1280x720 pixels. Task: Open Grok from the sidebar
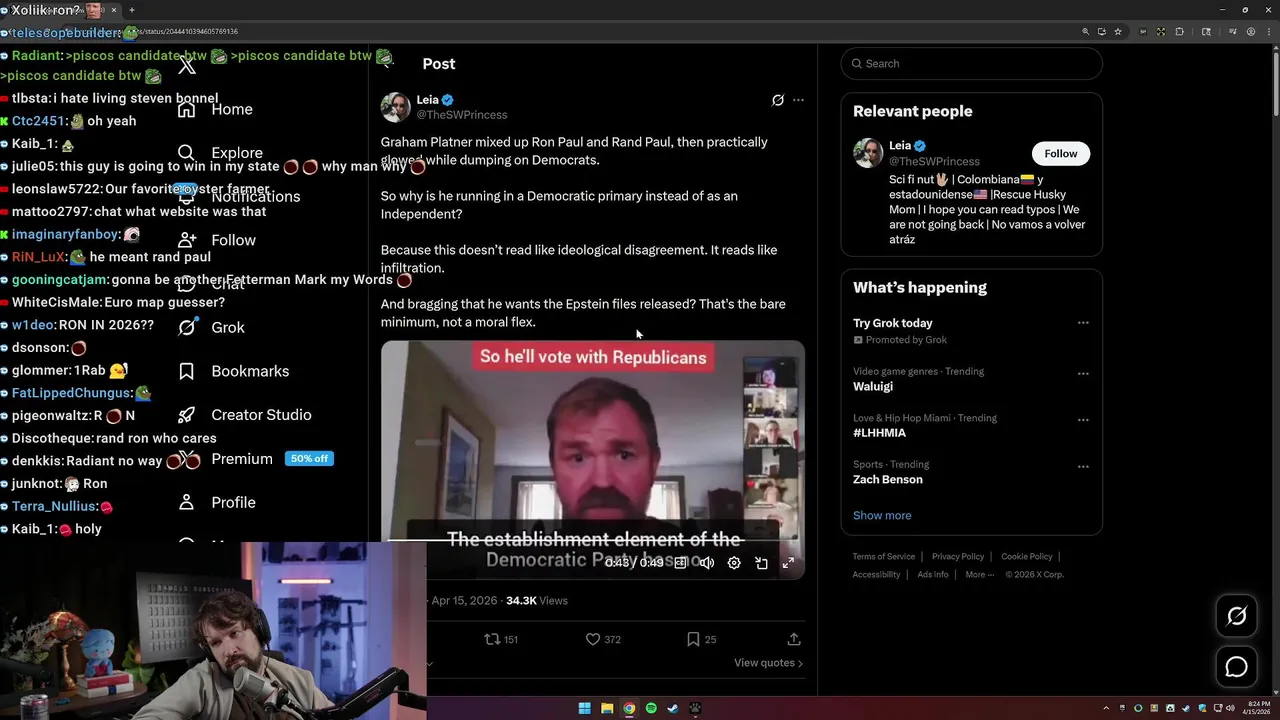228,327
